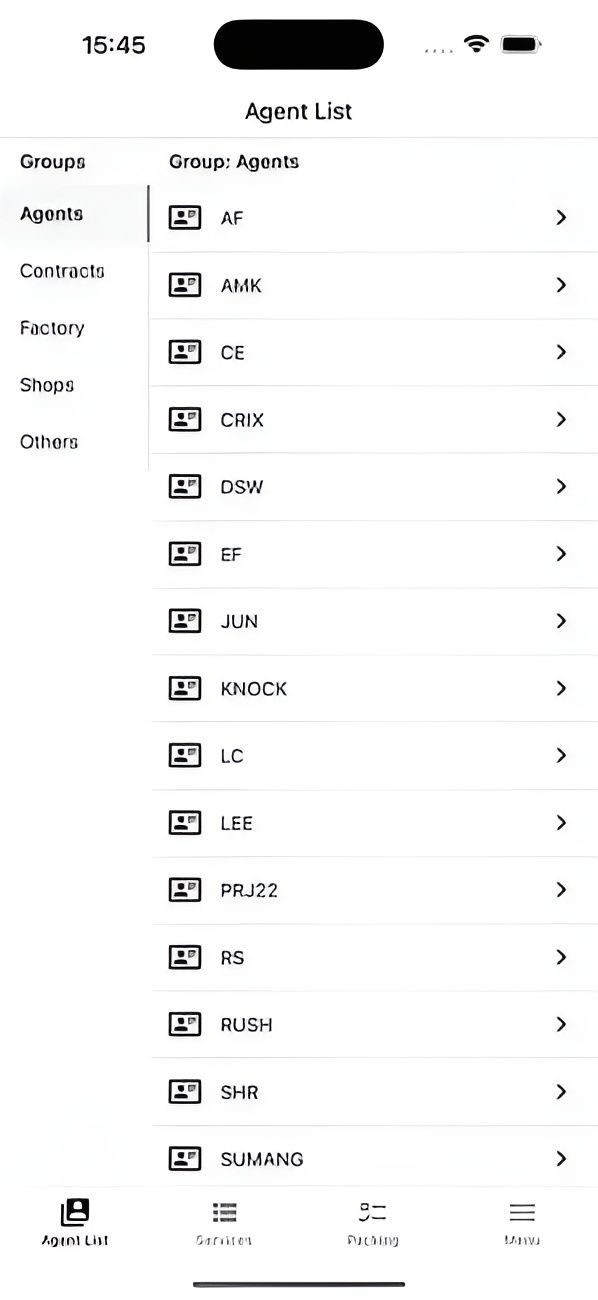This screenshot has height=1300, width=598.
Task: Tap the contact card icon beside AF
Action: pyautogui.click(x=185, y=217)
